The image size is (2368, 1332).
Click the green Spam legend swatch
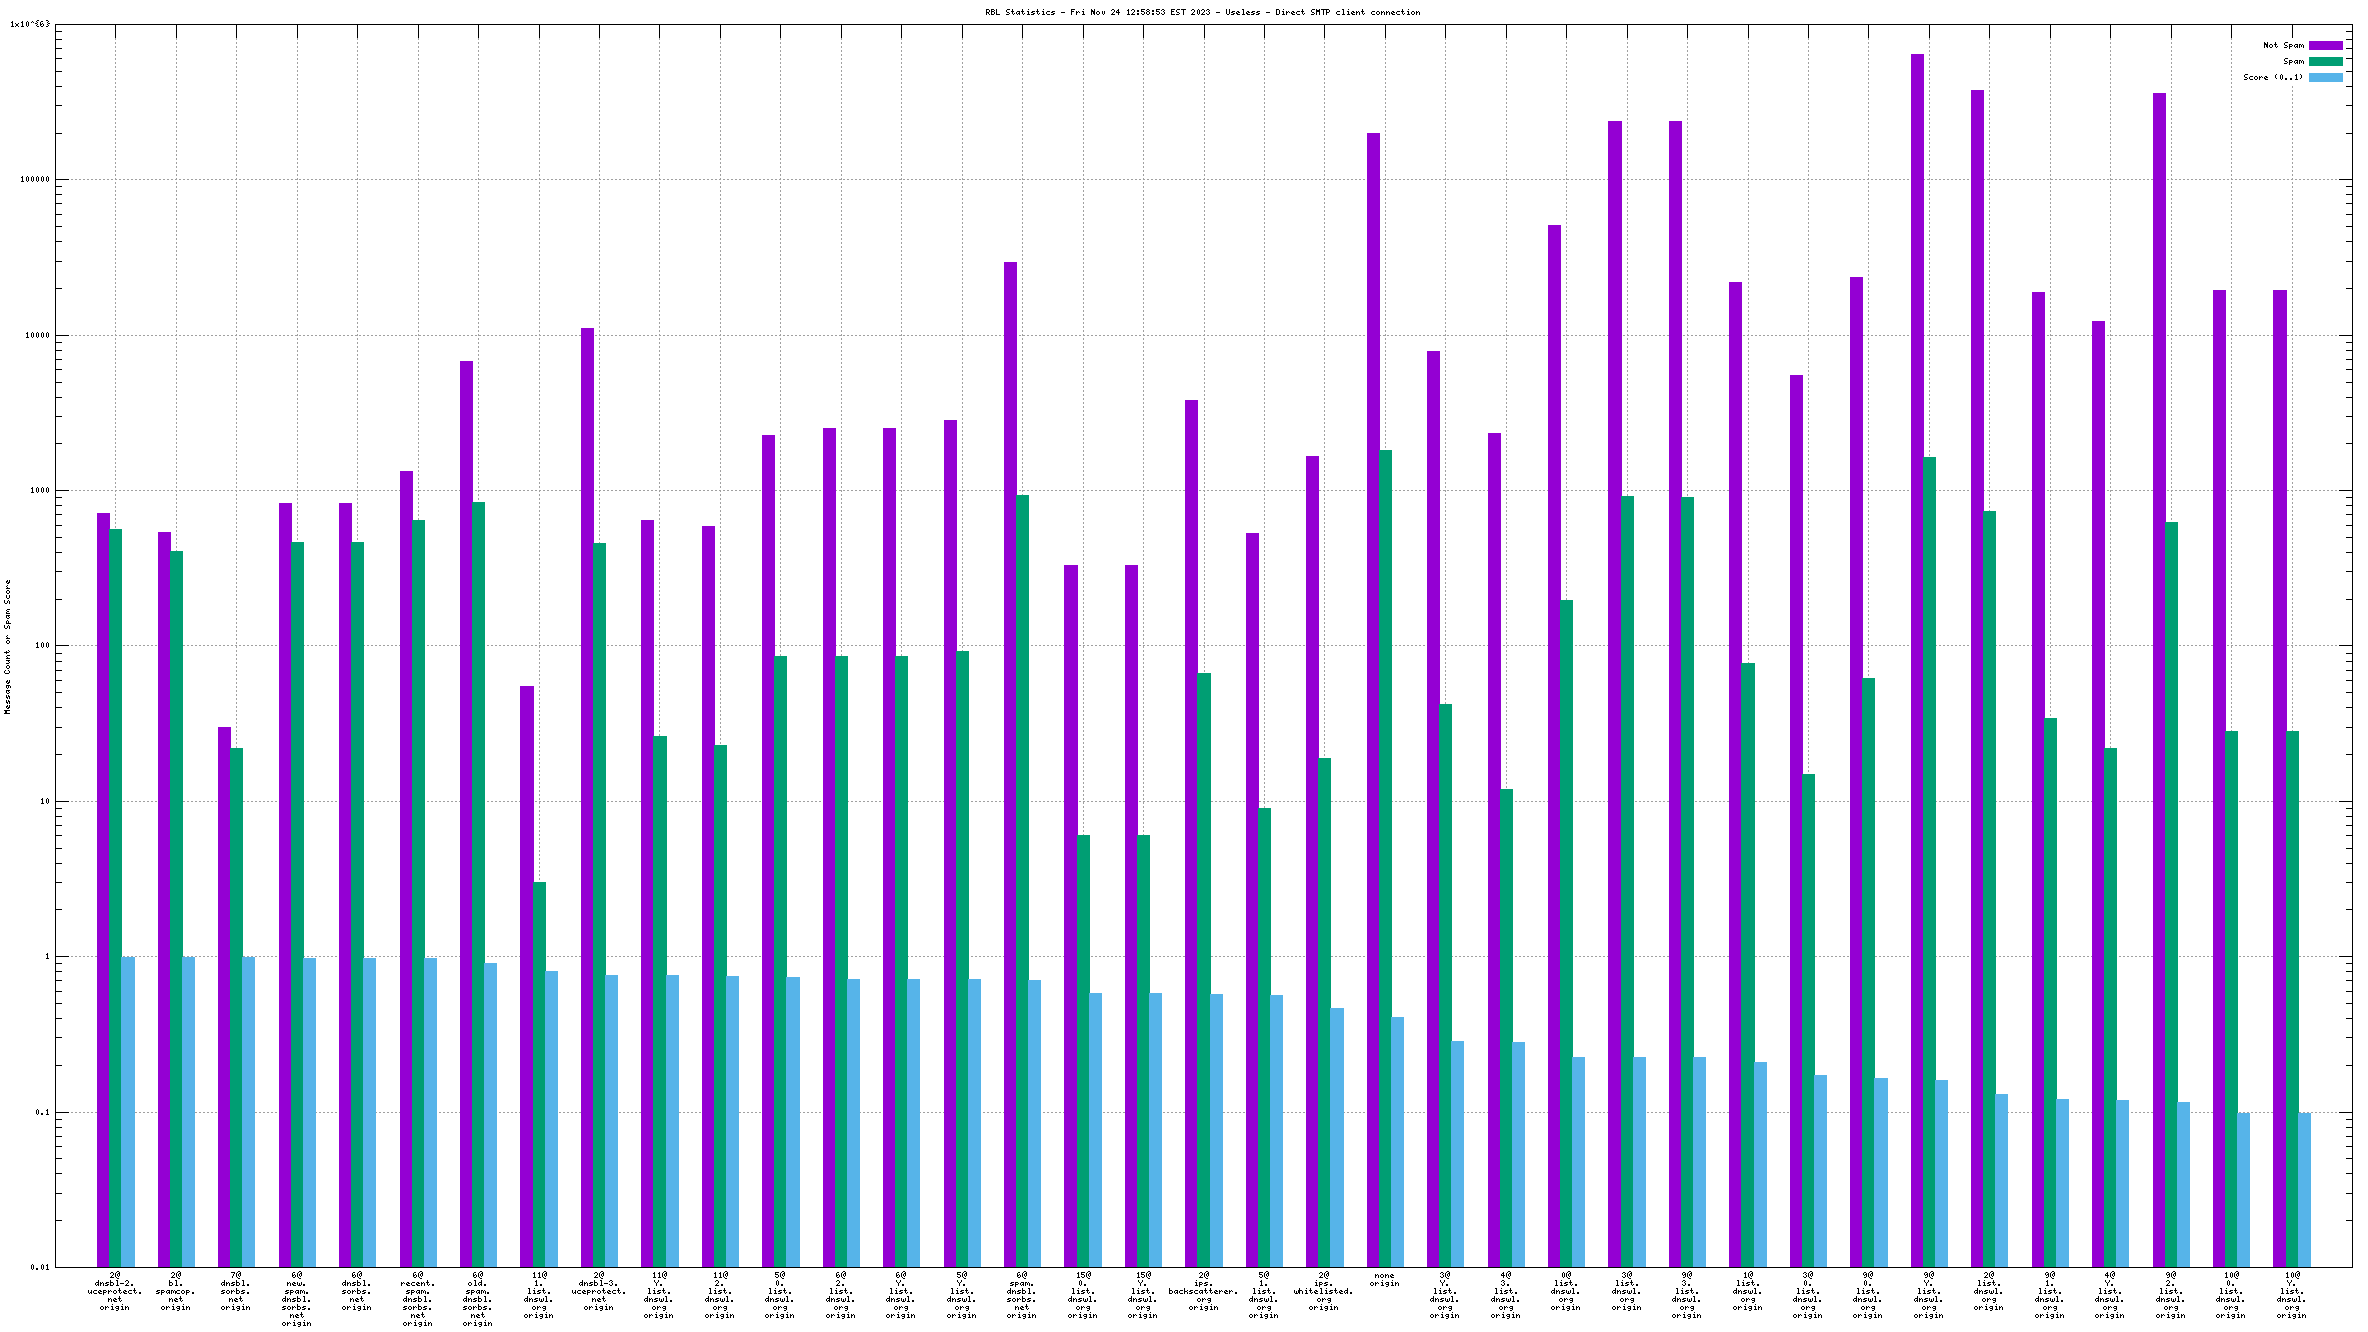coord(2325,61)
